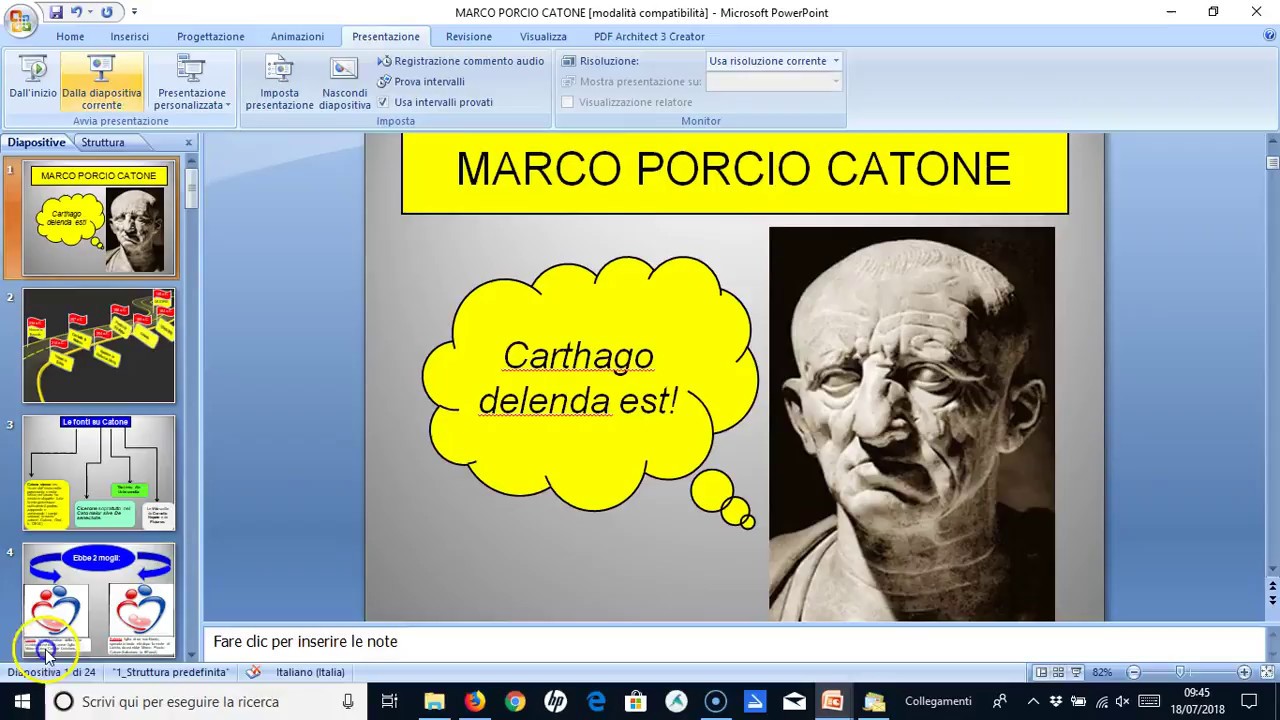Image resolution: width=1280 pixels, height=720 pixels.
Task: Click the 82% zoom level
Action: point(1102,672)
